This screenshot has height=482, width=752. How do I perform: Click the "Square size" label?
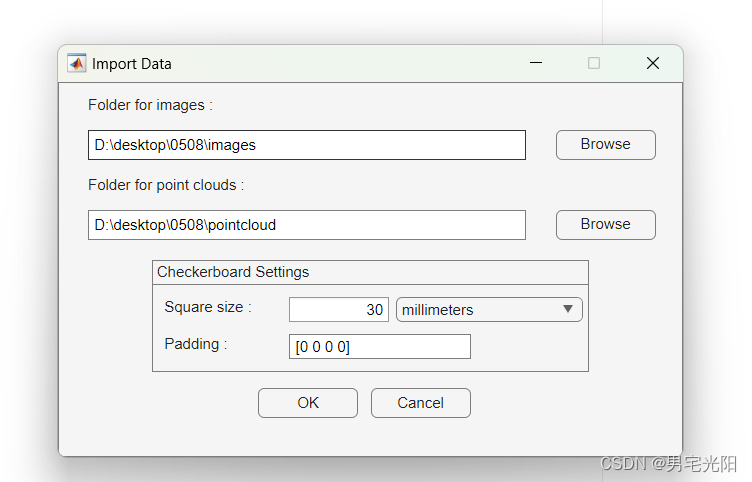pyautogui.click(x=207, y=307)
